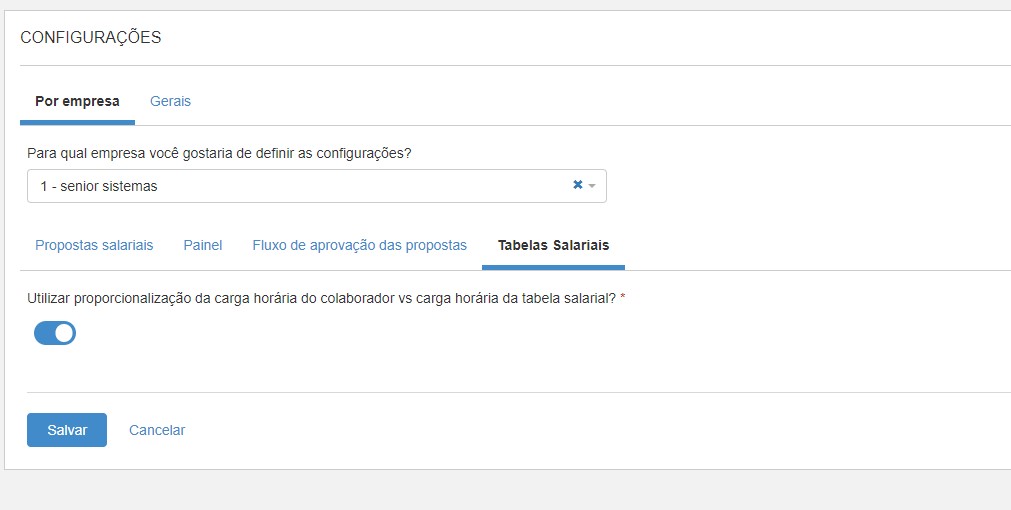This screenshot has height=510, width=1011.
Task: Open the company dropdown arrow
Action: pyautogui.click(x=592, y=186)
